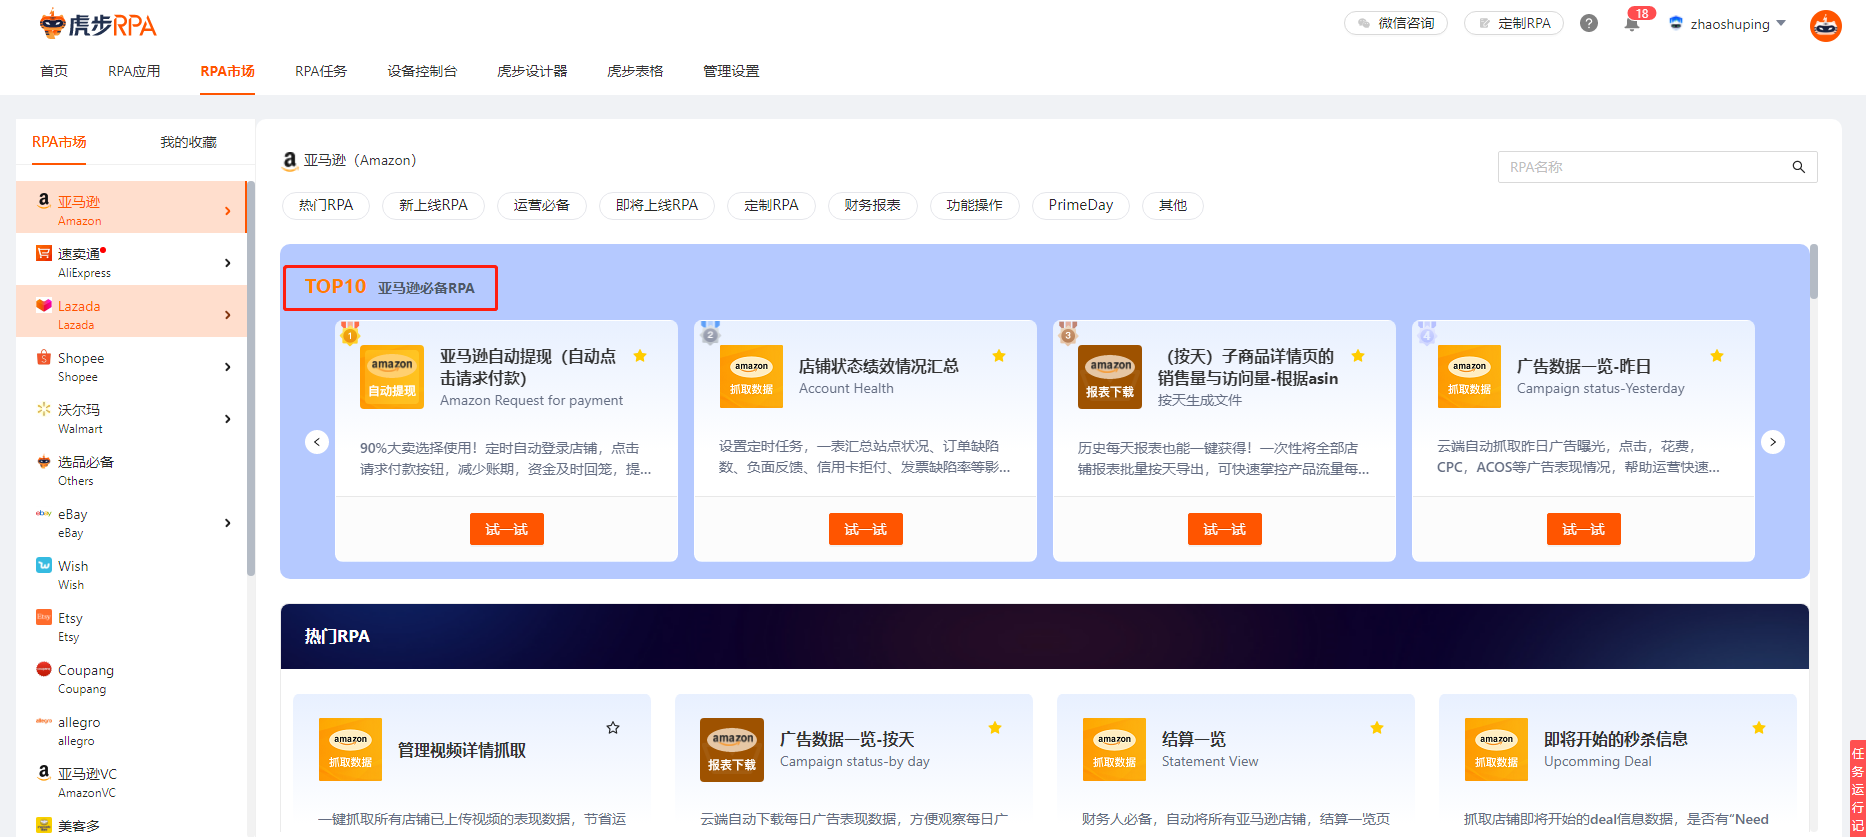Open the notification bell icon
The height and width of the screenshot is (837, 1866).
[x=1632, y=24]
